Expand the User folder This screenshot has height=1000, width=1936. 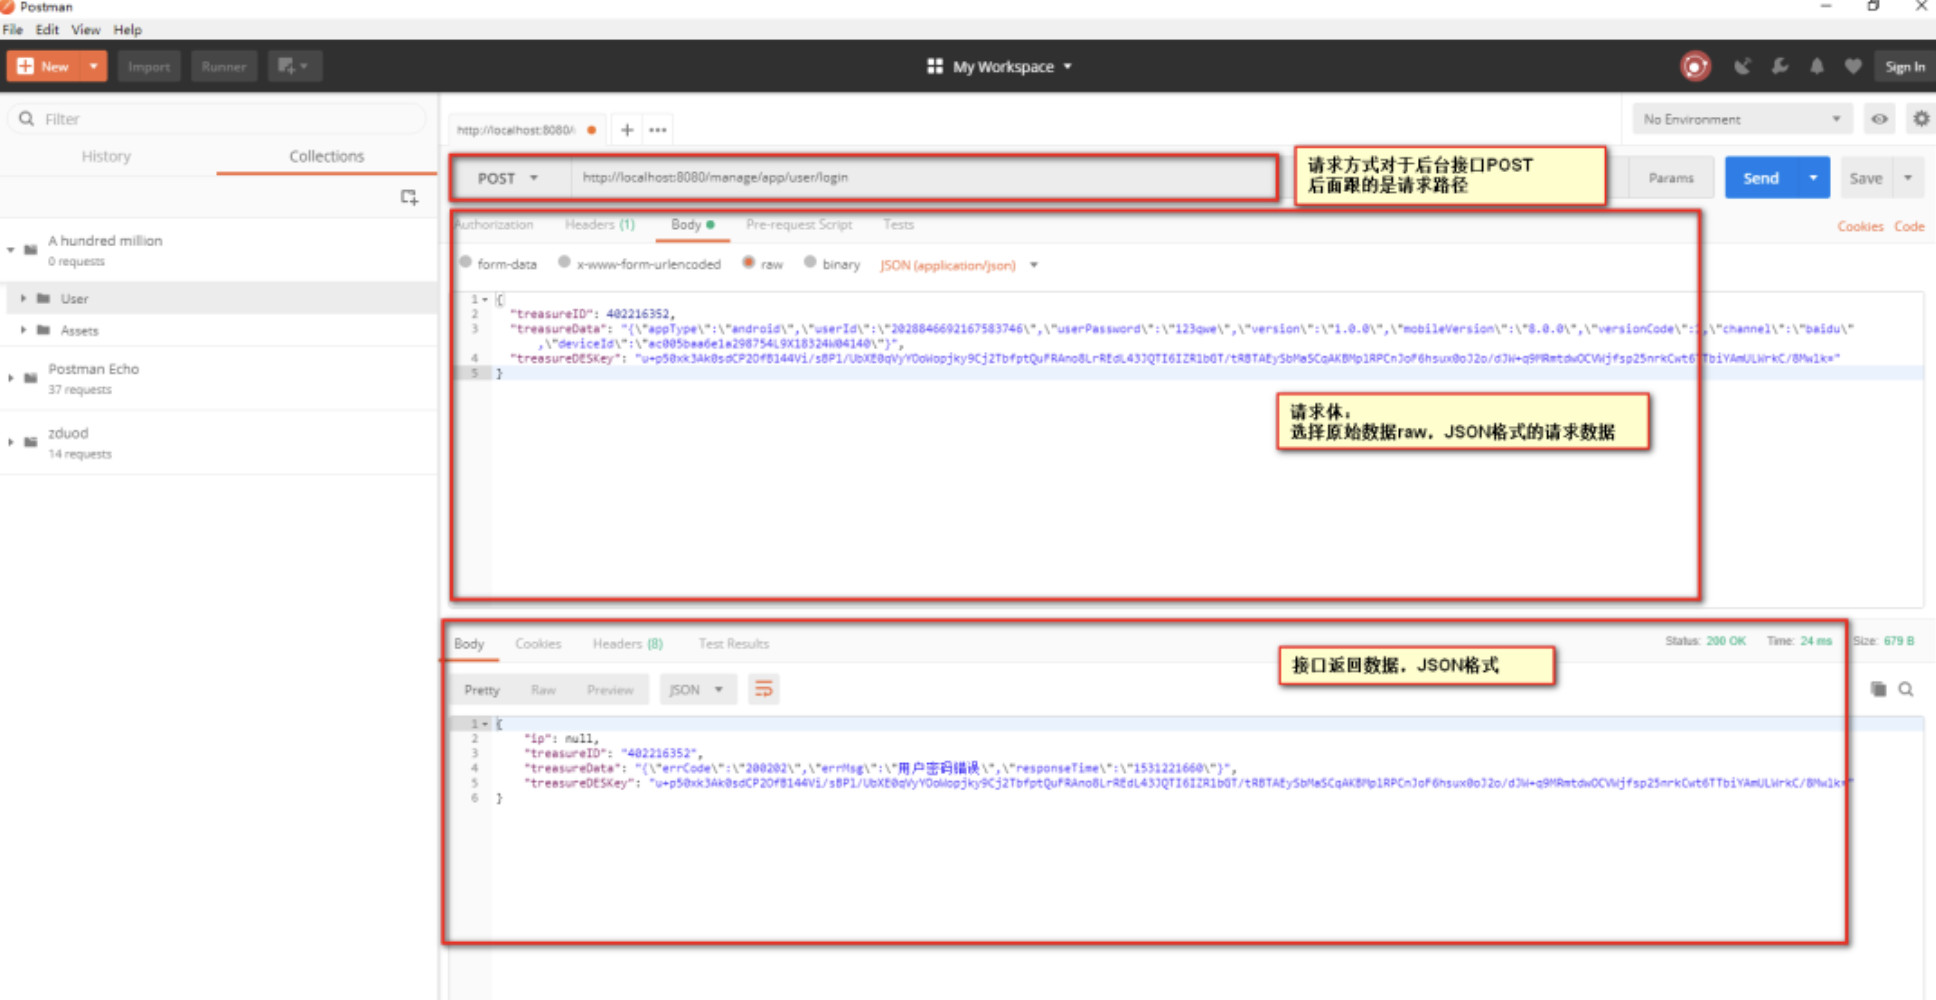coord(23,298)
